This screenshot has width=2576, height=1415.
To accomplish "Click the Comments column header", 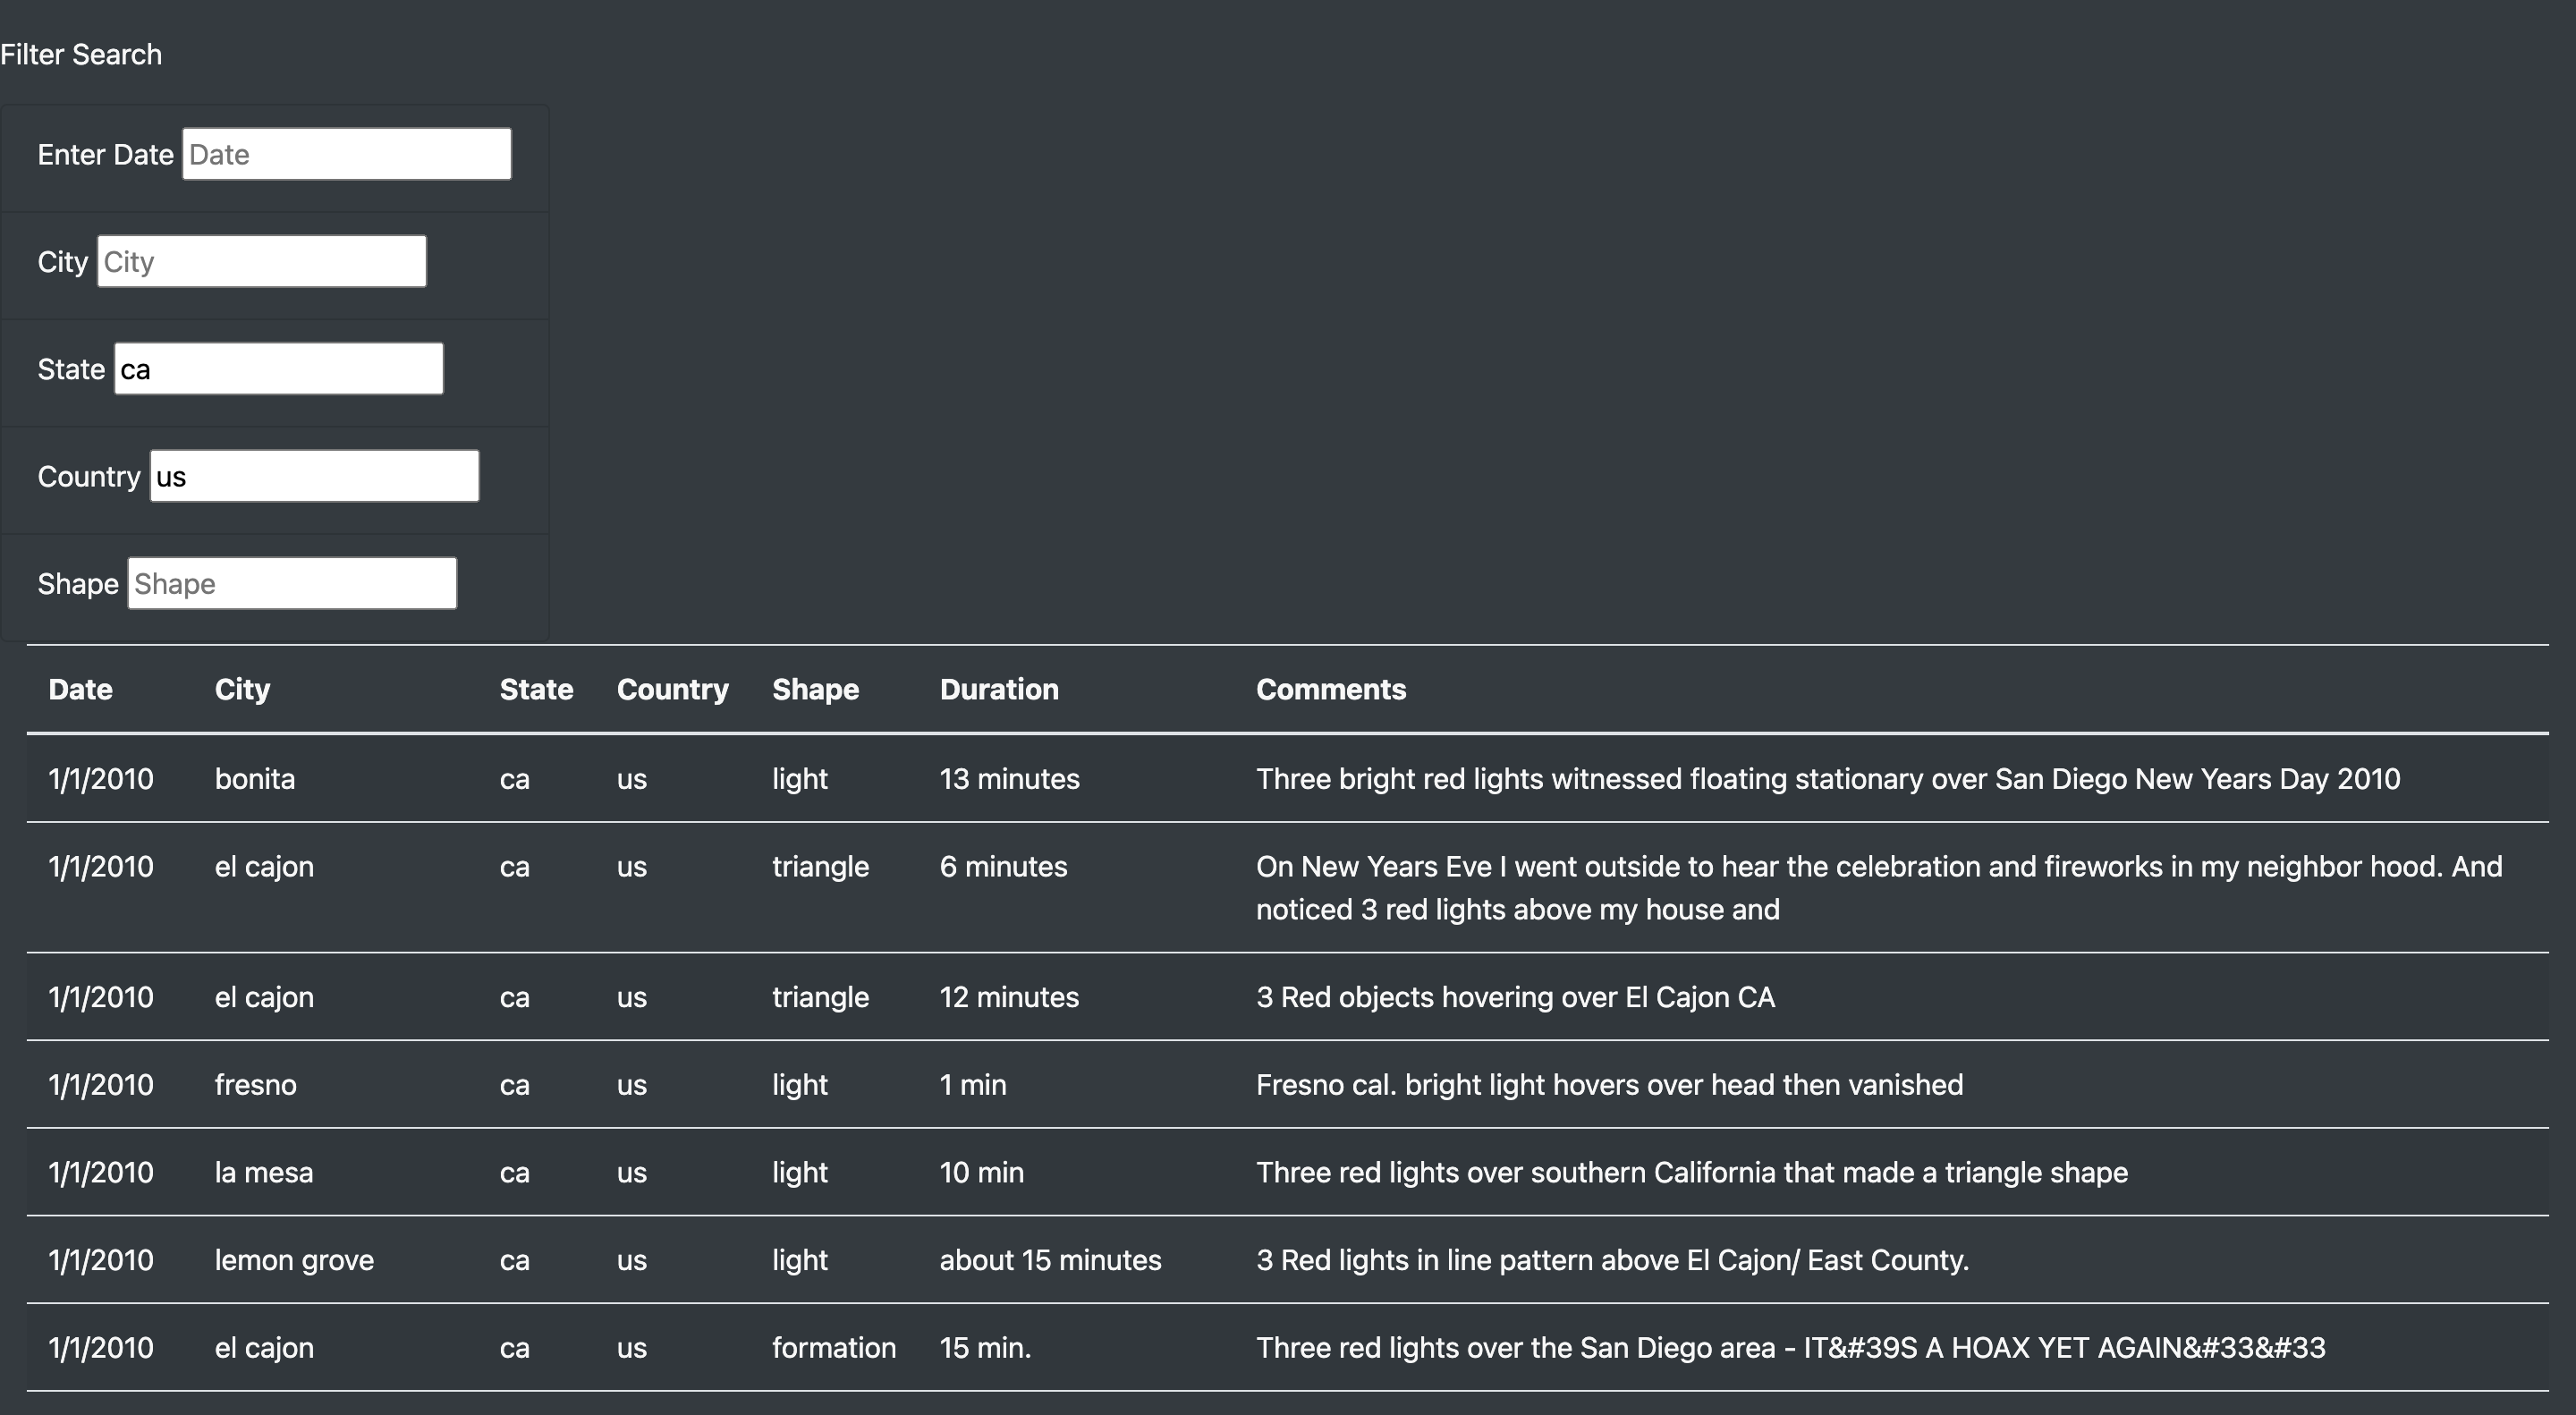I will [1331, 689].
